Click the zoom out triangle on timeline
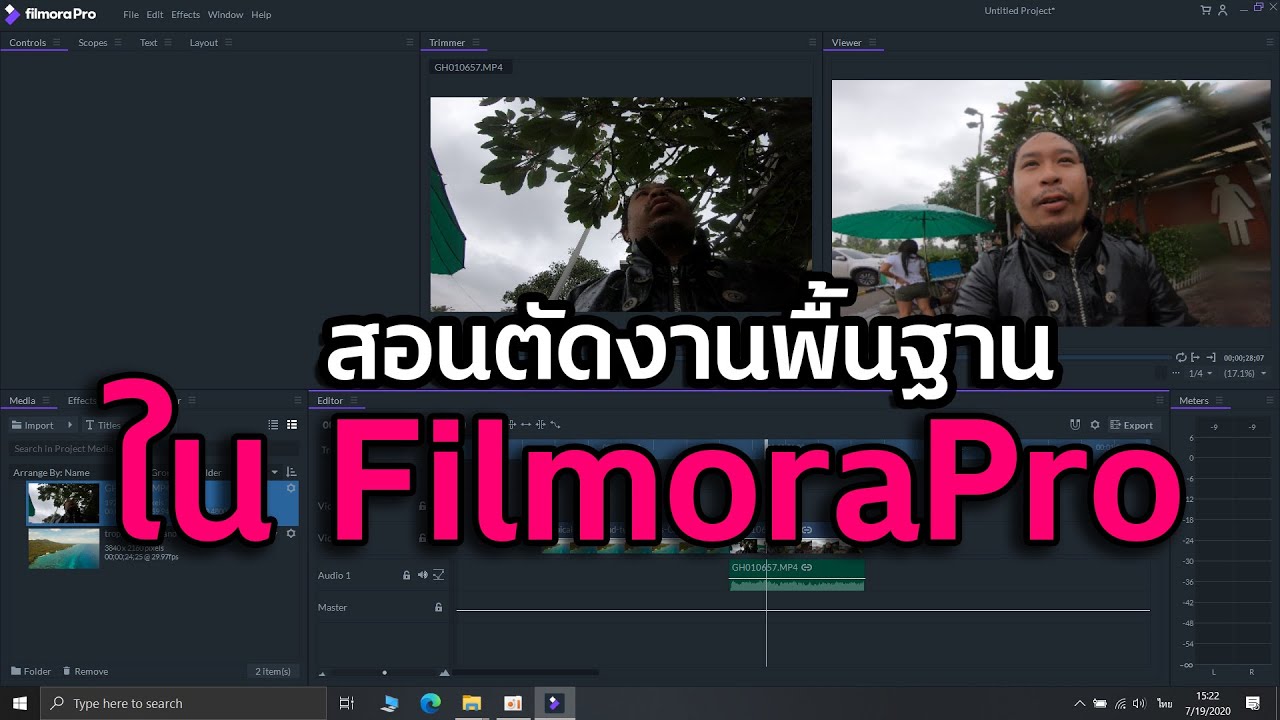1280x720 pixels. coord(322,673)
